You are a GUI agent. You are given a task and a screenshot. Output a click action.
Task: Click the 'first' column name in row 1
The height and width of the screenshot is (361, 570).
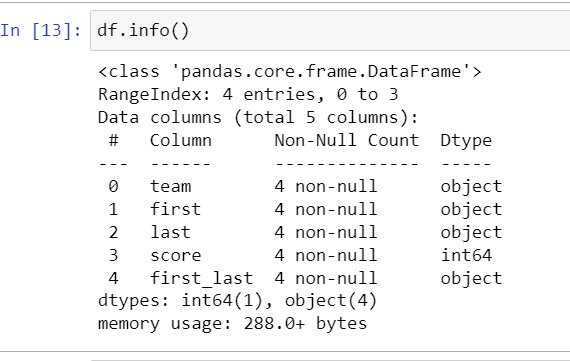point(175,209)
